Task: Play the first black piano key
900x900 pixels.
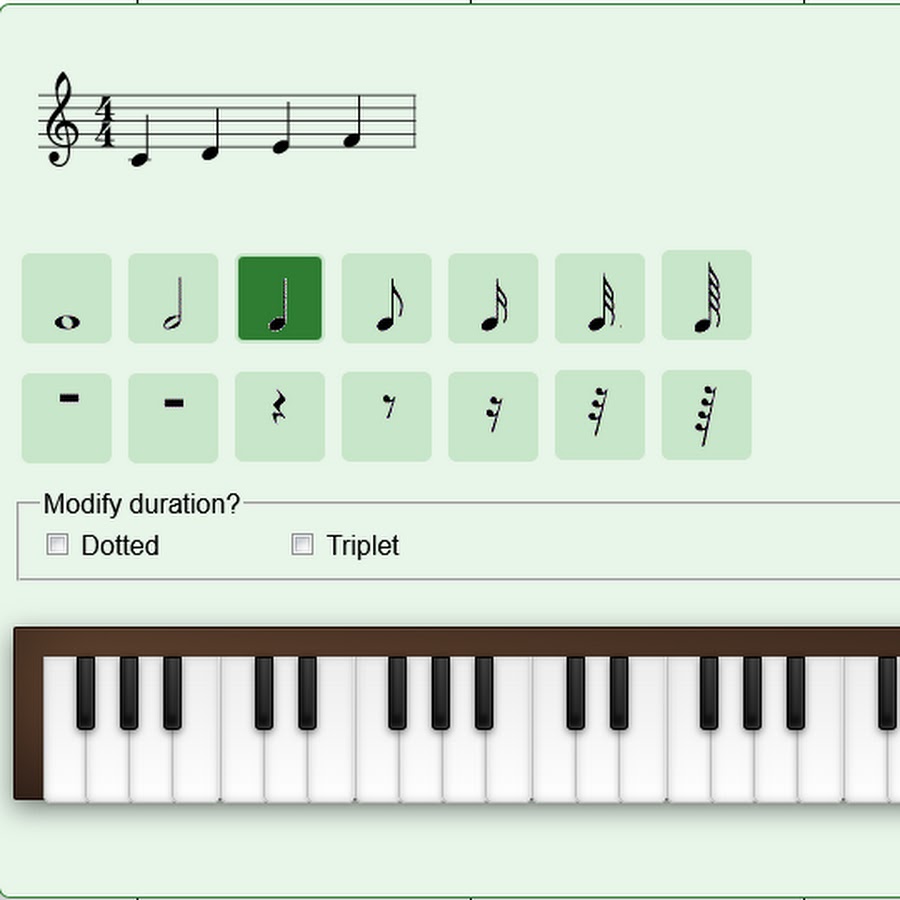Action: (x=86, y=693)
